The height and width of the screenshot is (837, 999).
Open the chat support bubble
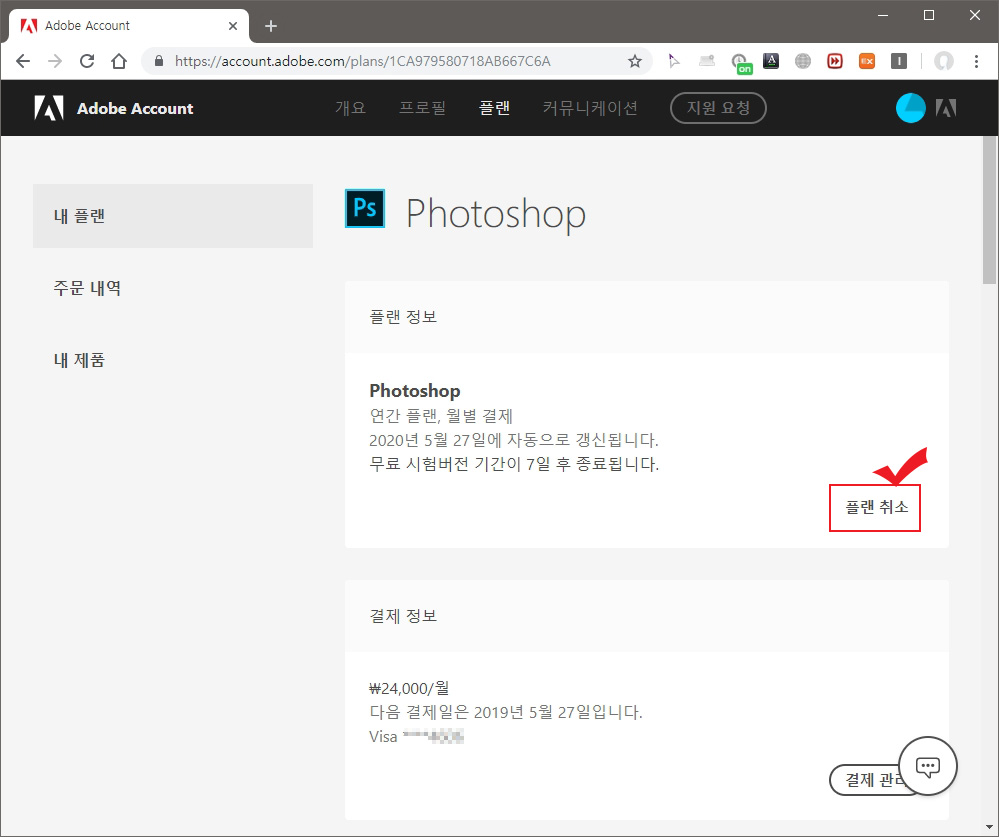point(928,766)
